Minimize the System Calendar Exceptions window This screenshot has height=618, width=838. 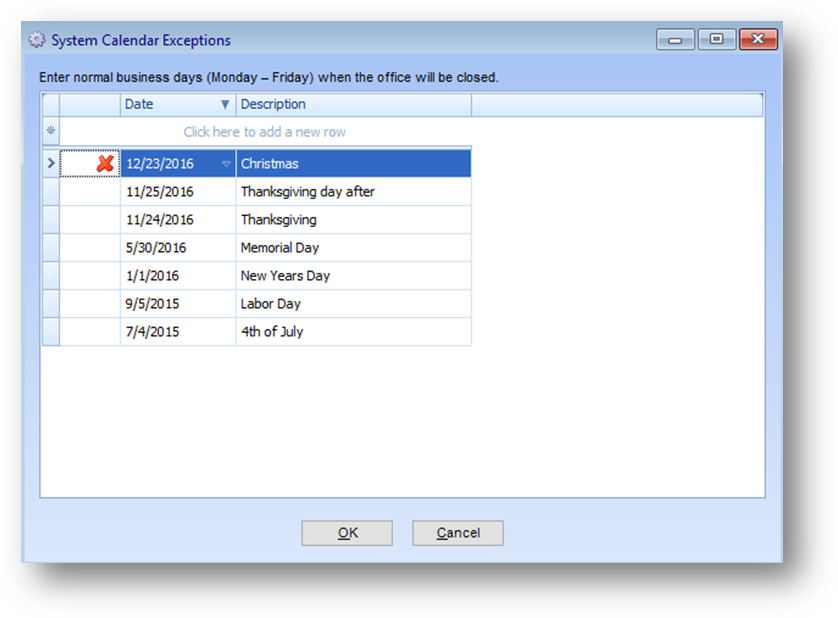(x=676, y=40)
